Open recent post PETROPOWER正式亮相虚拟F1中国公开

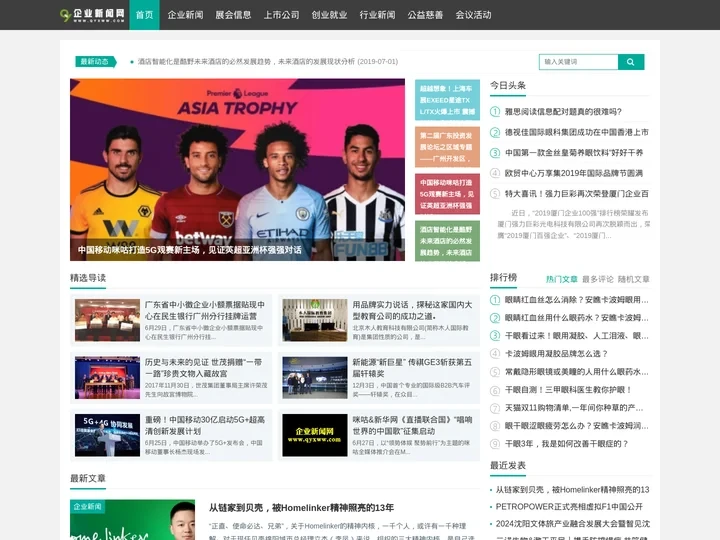(x=569, y=506)
